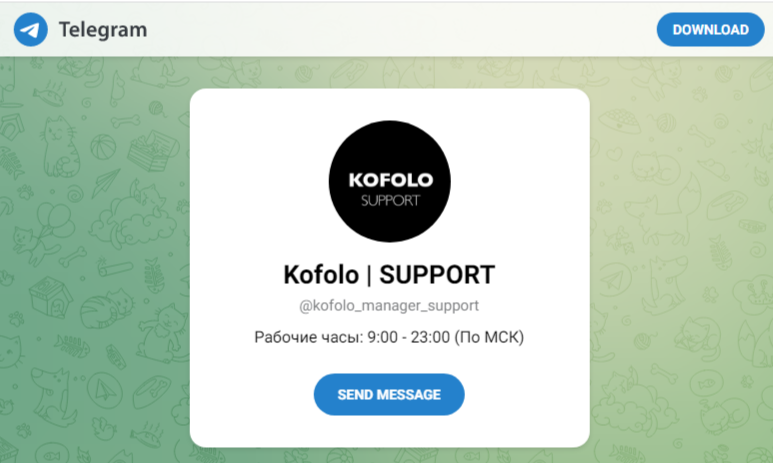Click empty area of the header bar
773x463 pixels.
click(x=394, y=30)
